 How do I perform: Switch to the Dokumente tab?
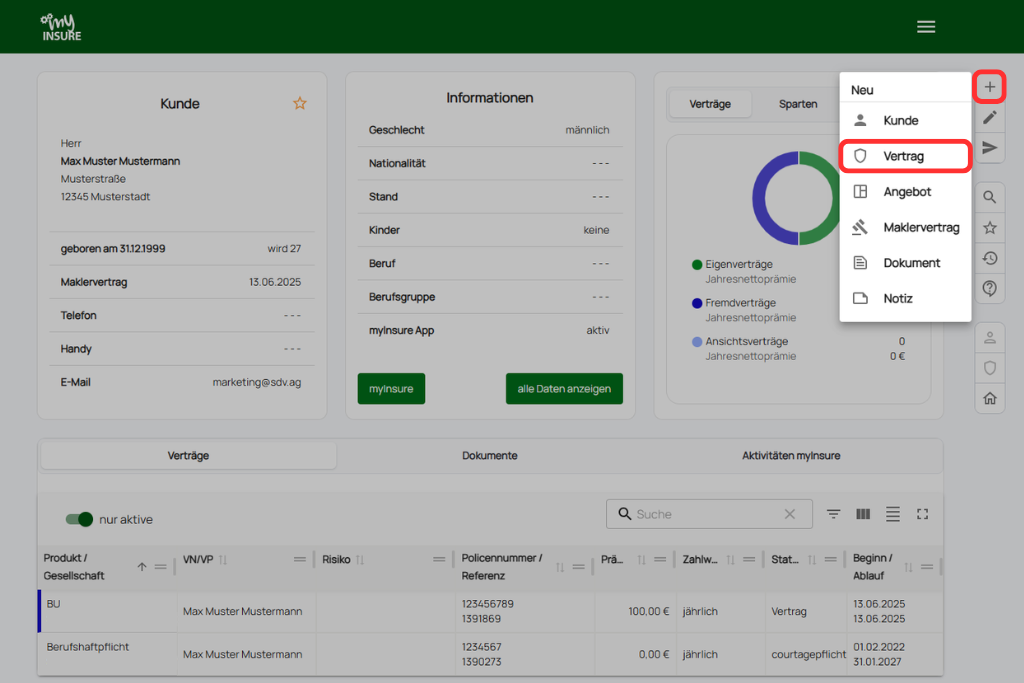(489, 455)
